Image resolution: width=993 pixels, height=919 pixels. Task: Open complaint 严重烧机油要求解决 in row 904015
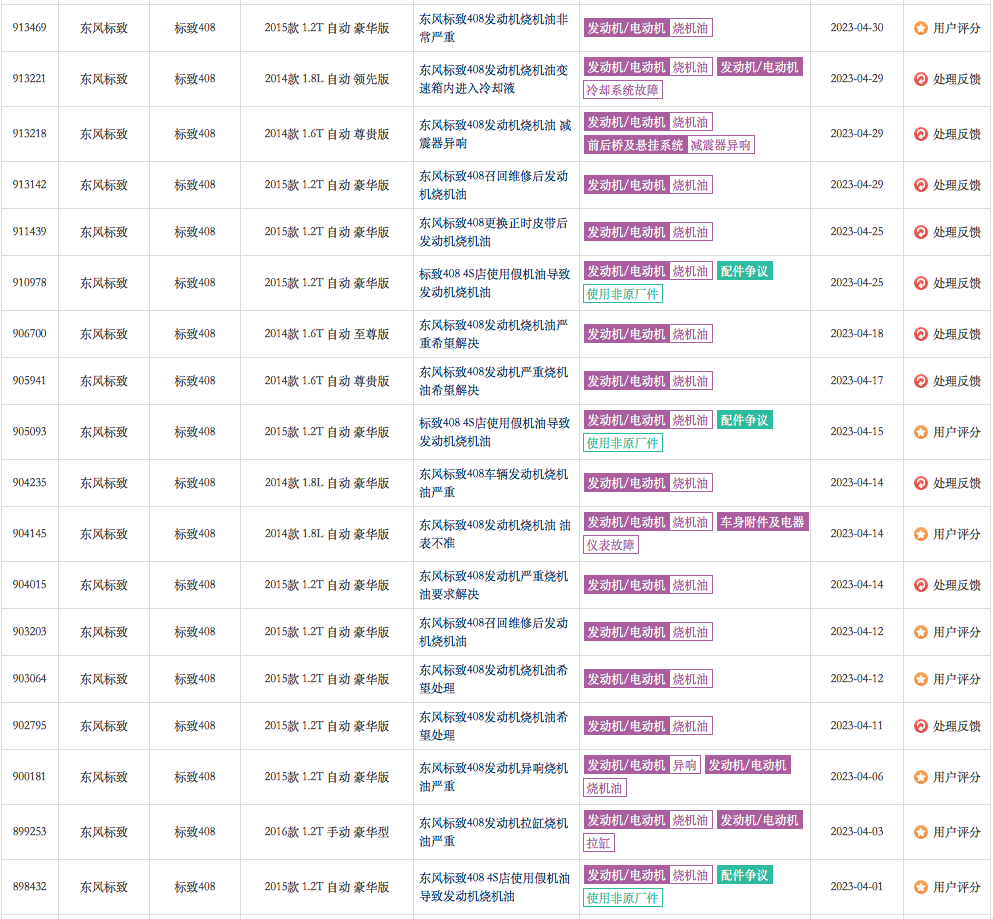(493, 585)
